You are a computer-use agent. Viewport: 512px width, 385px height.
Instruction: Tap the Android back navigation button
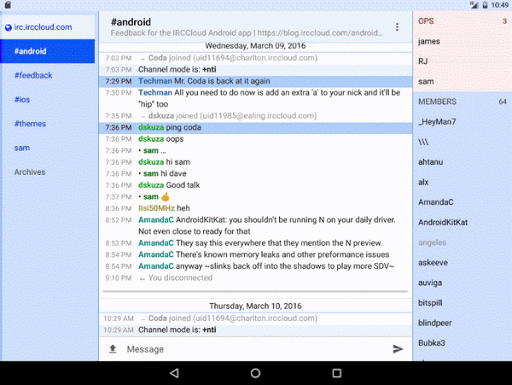click(174, 373)
